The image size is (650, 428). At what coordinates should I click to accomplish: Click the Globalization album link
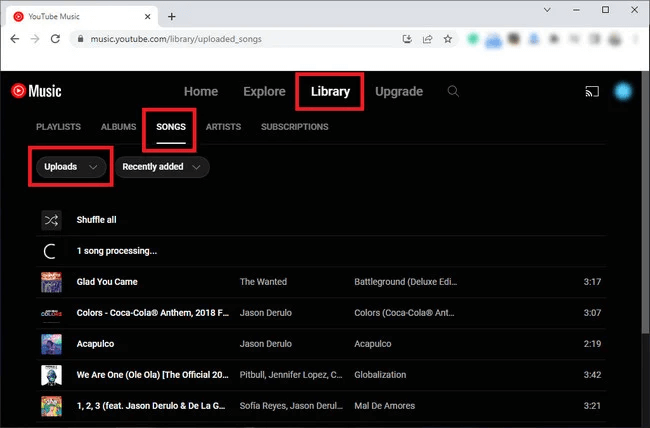380,375
